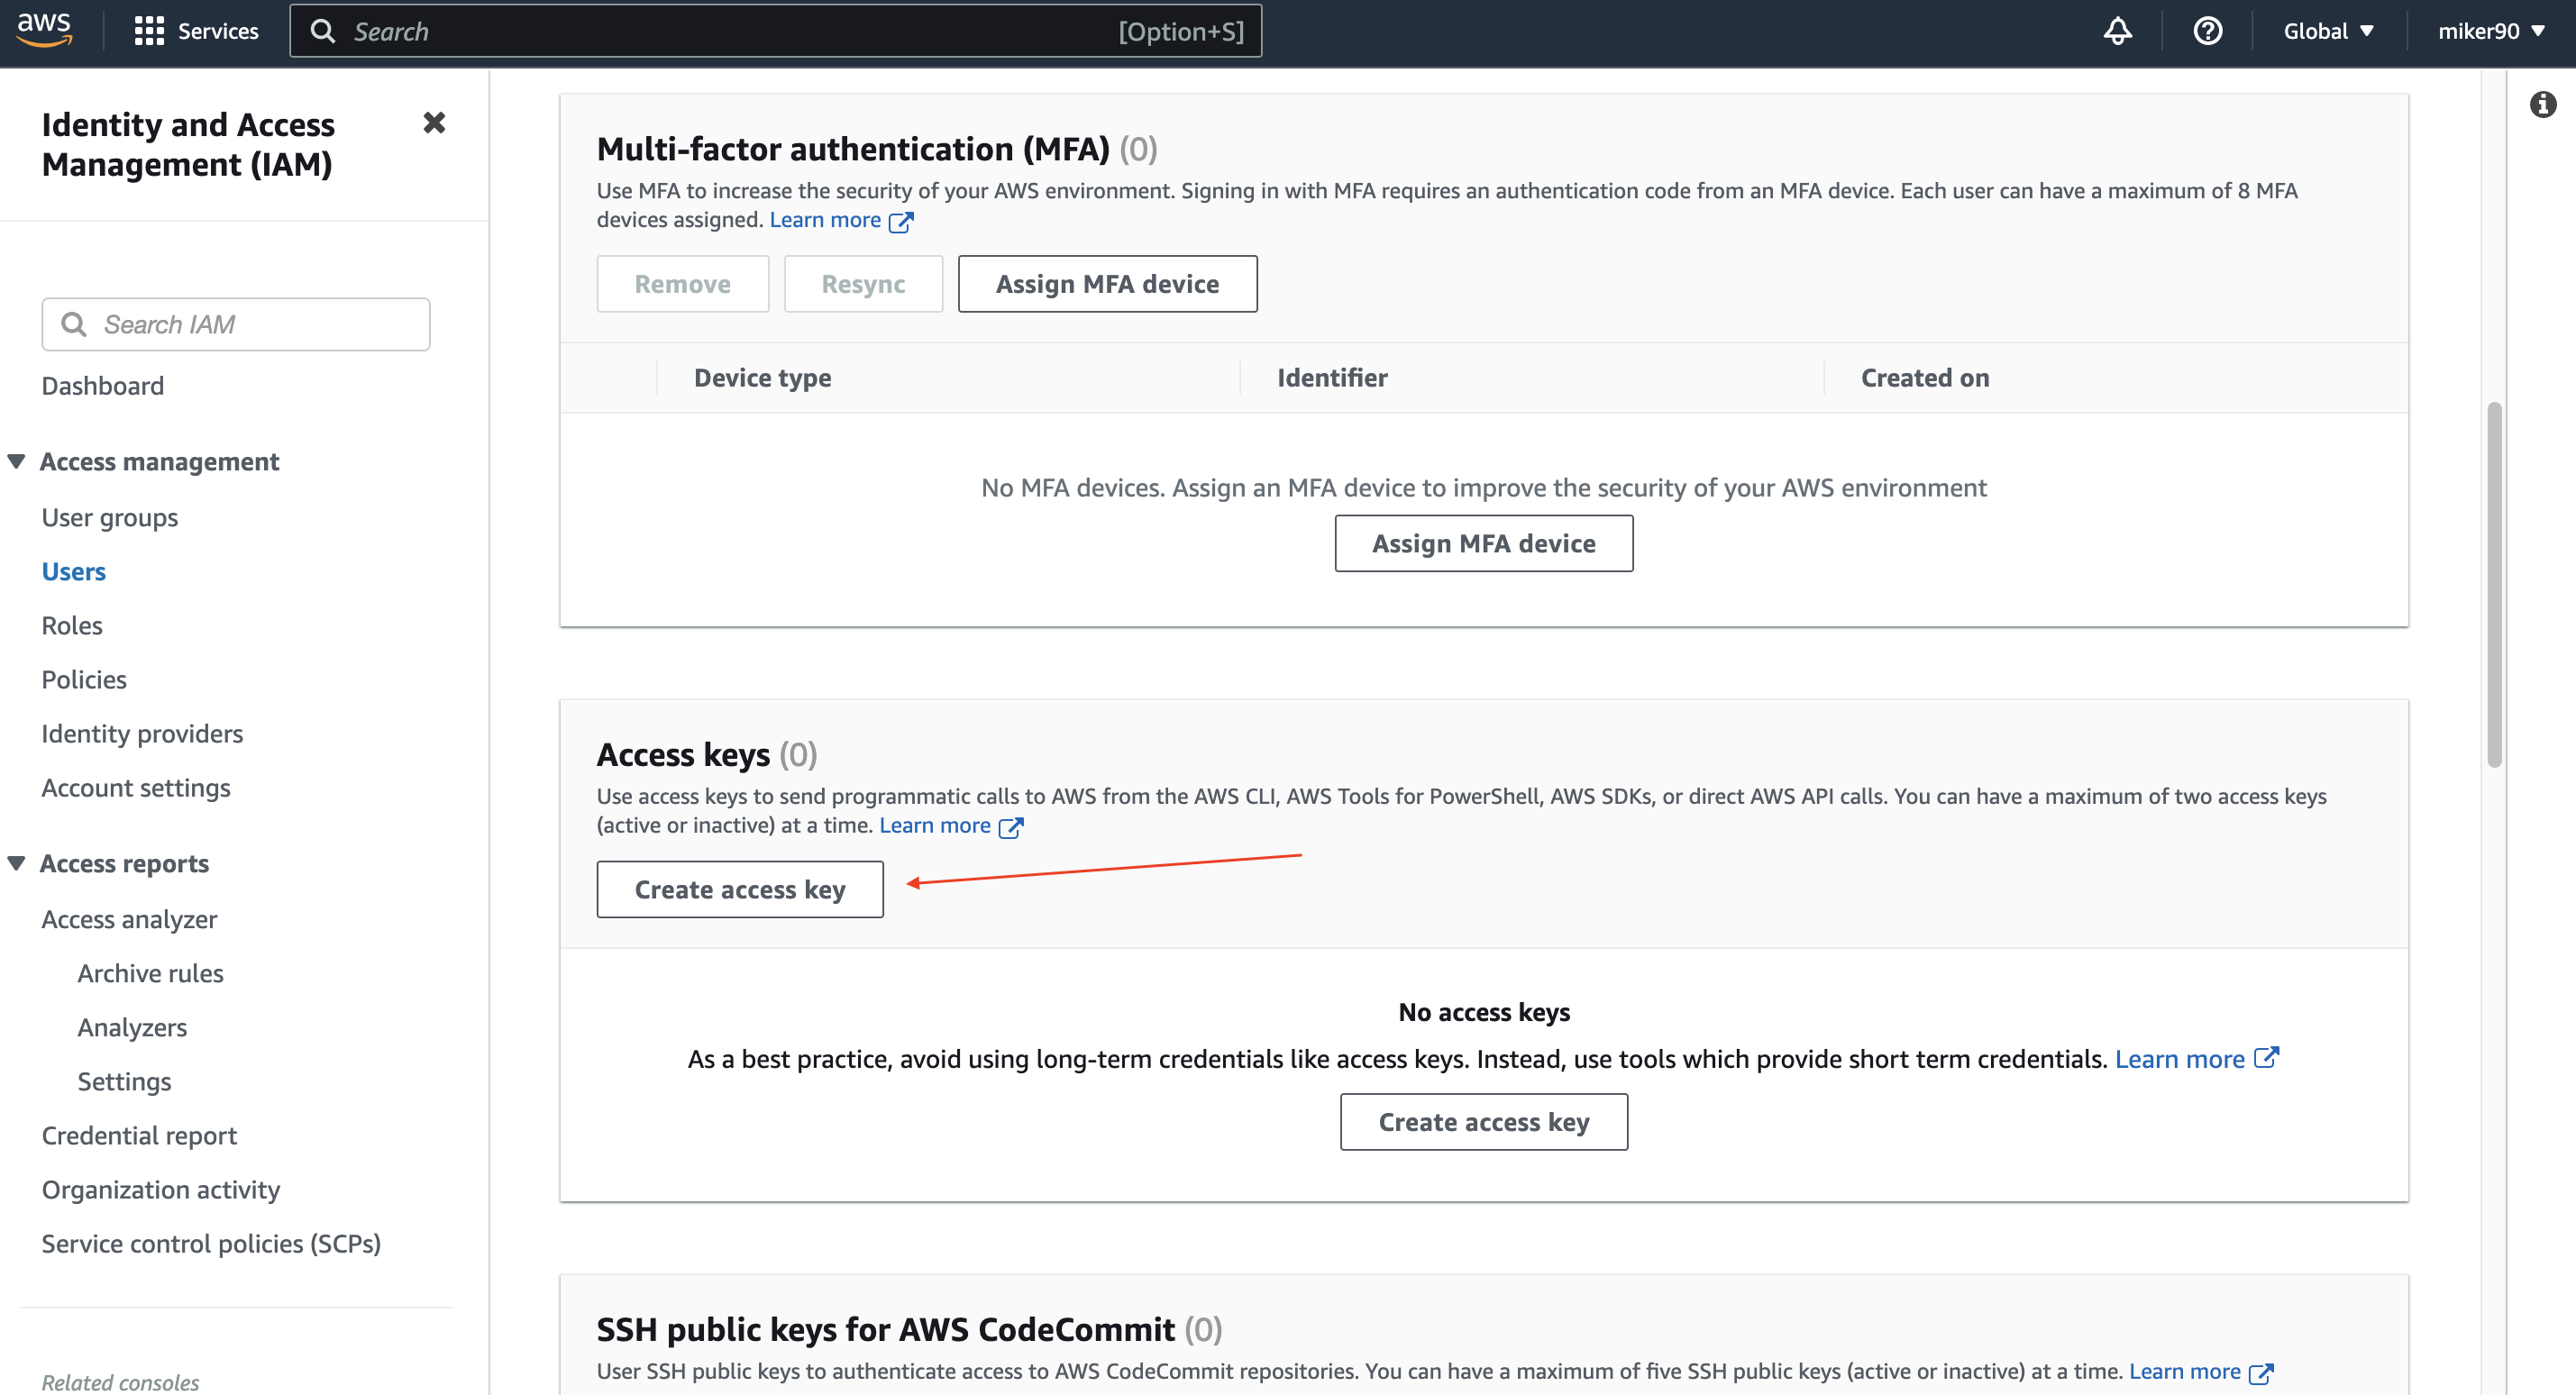Collapse the Access reports section
Screen dimensions: 2576x1395
17,863
